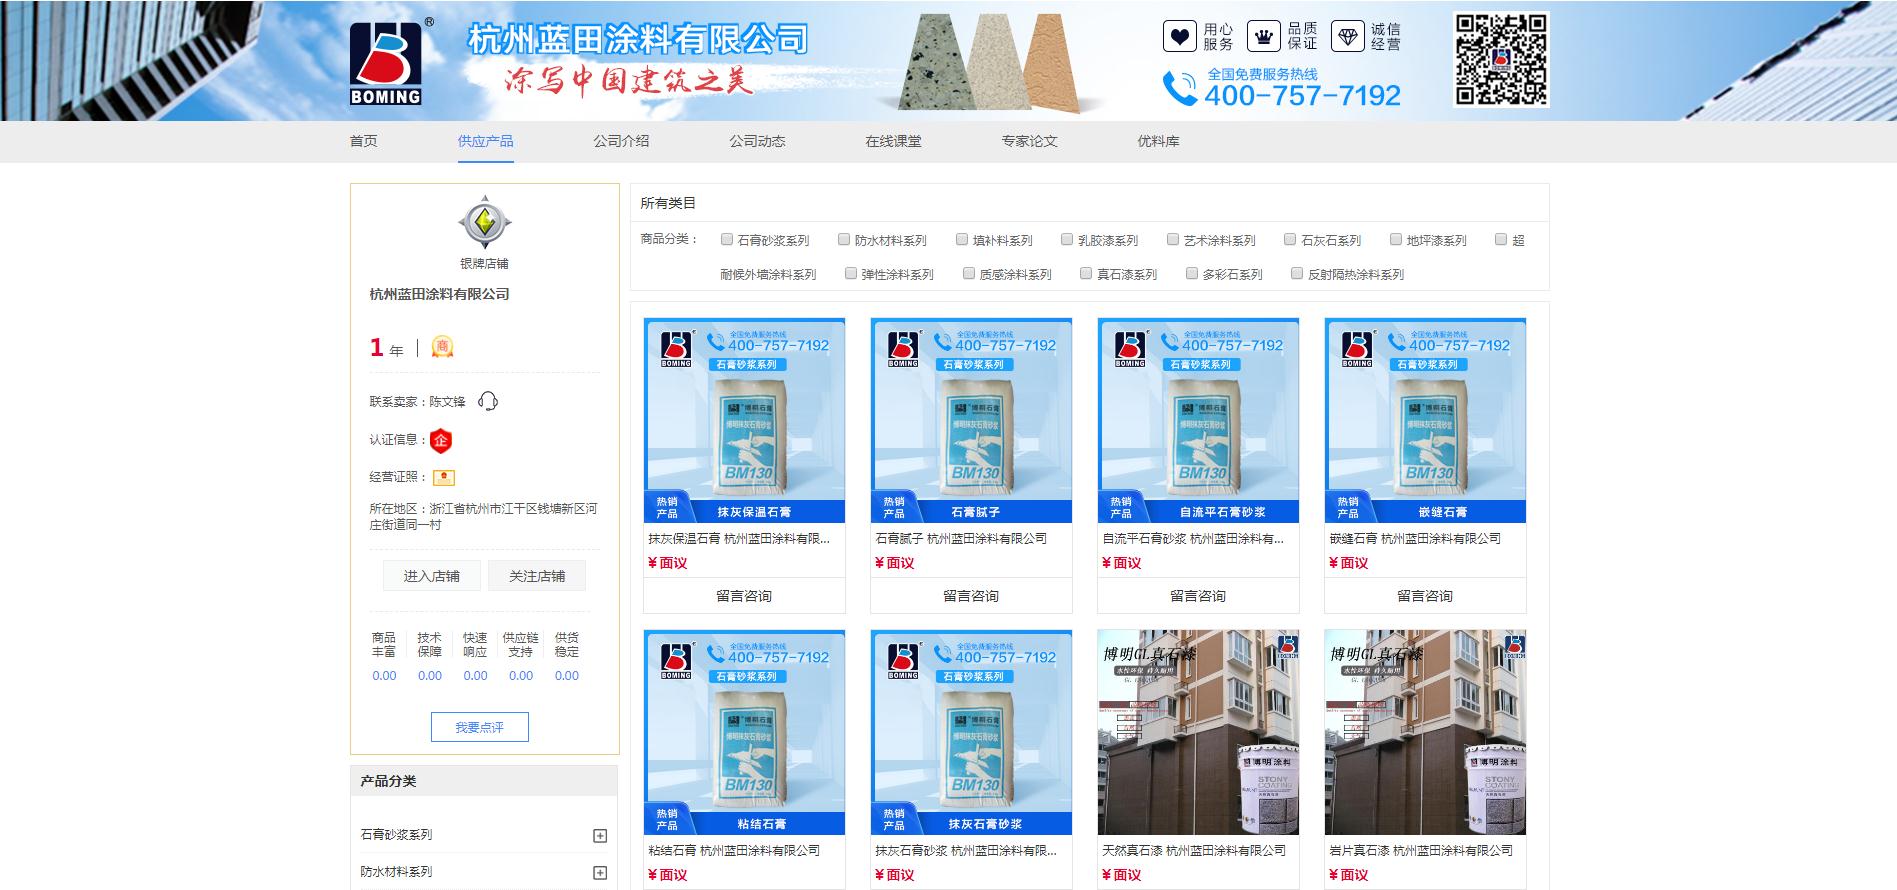The image size is (1897, 890).
Task: Open the 岩片真石漆 product image
Action: click(1425, 733)
